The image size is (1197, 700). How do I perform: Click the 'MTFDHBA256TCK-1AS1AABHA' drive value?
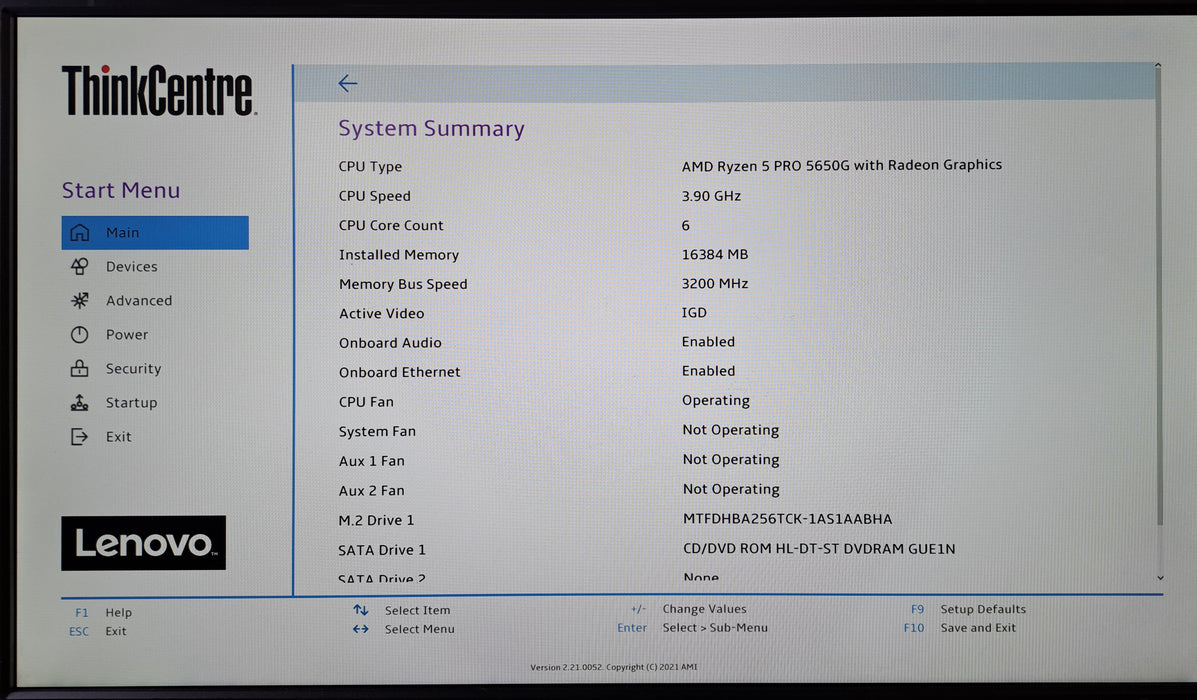787,519
